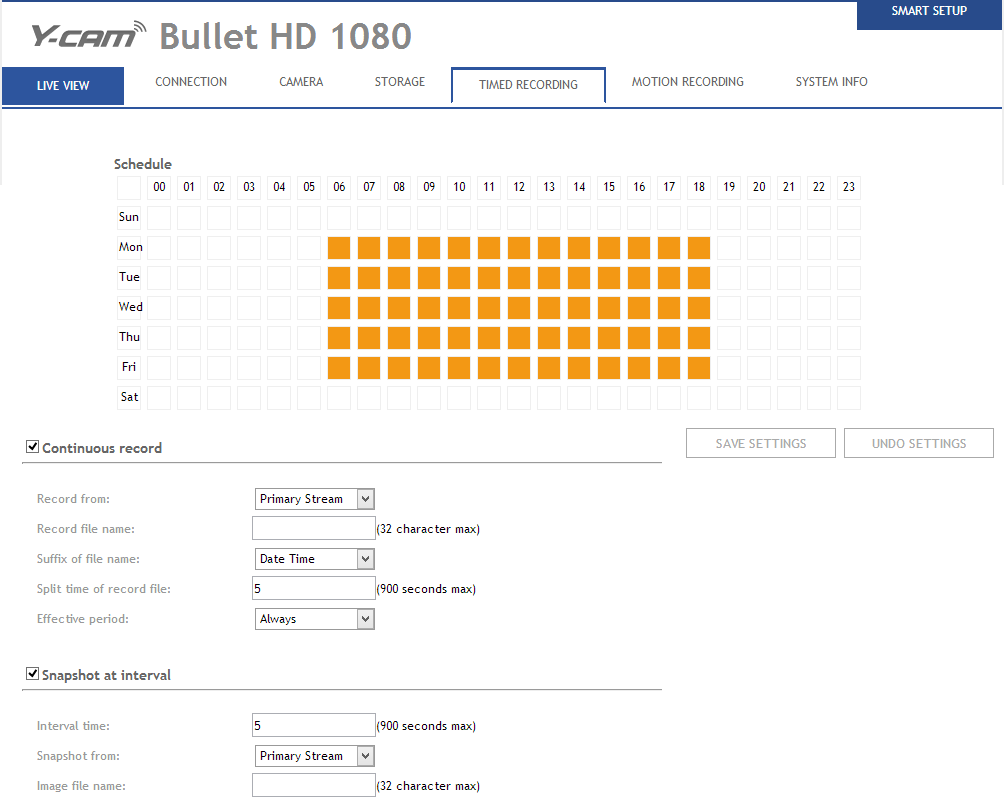1004x800 pixels.
Task: Uncheck the Snapshot at interval checkbox
Action: [x=33, y=675]
